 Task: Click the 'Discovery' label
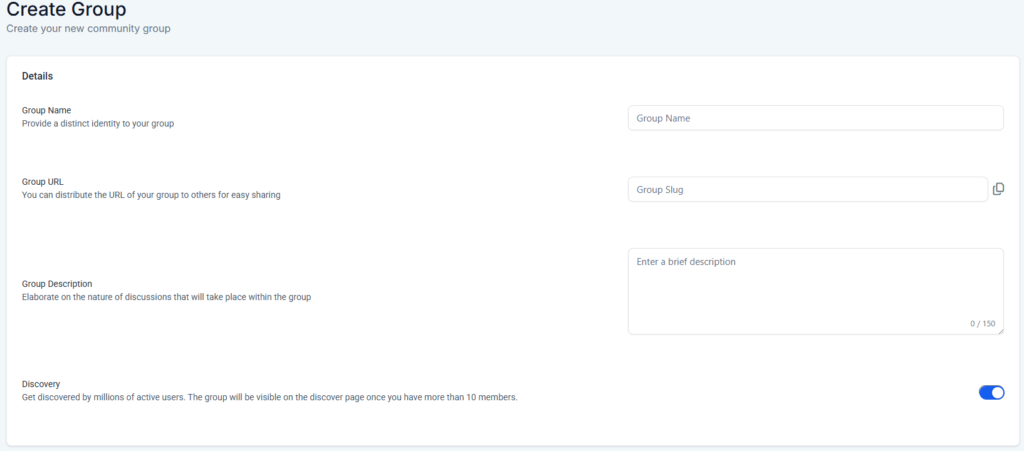40,384
